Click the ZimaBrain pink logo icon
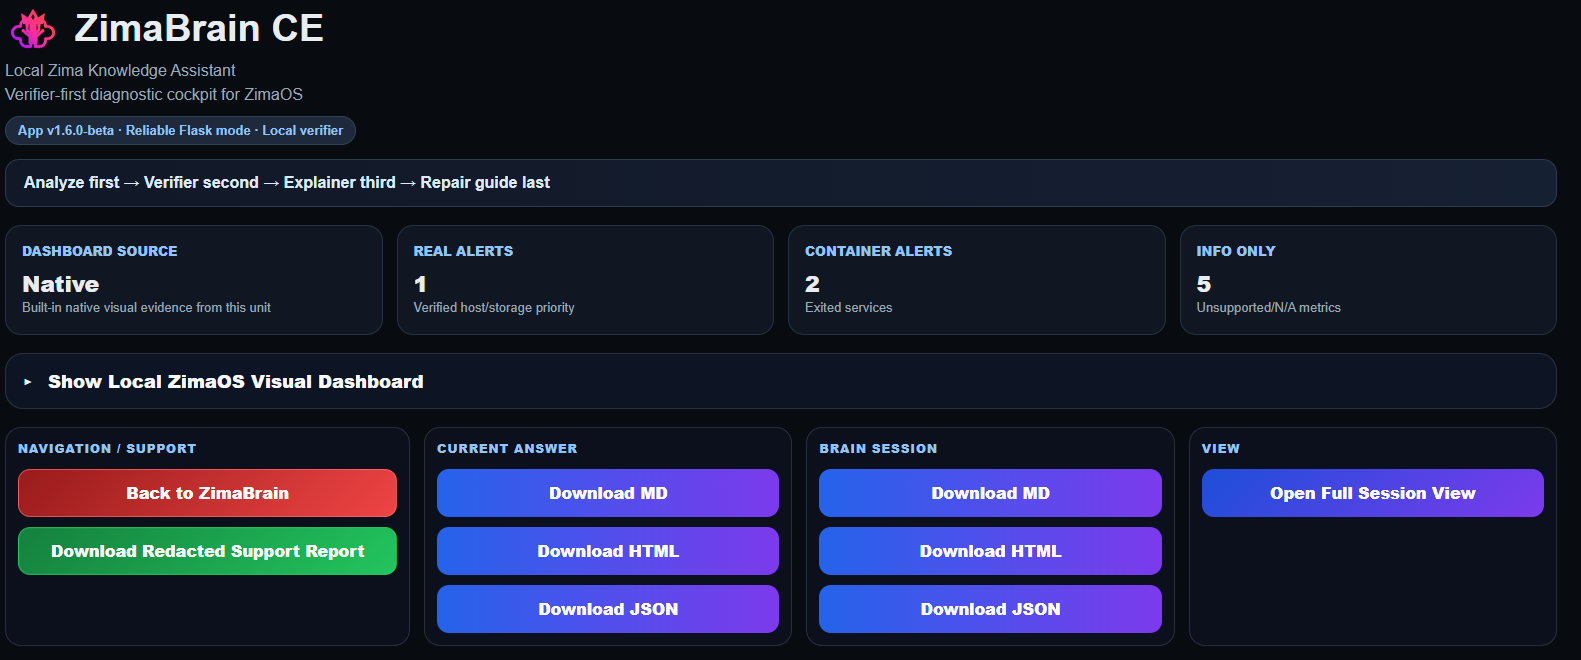 33,28
